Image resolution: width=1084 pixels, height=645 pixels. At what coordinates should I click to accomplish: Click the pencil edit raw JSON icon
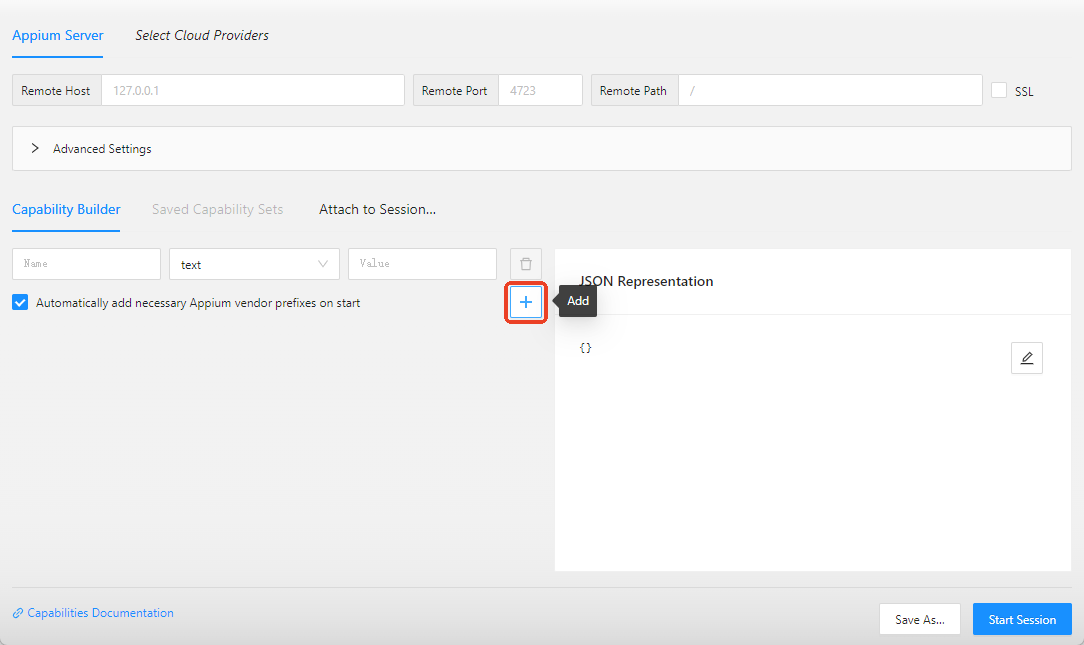1027,357
